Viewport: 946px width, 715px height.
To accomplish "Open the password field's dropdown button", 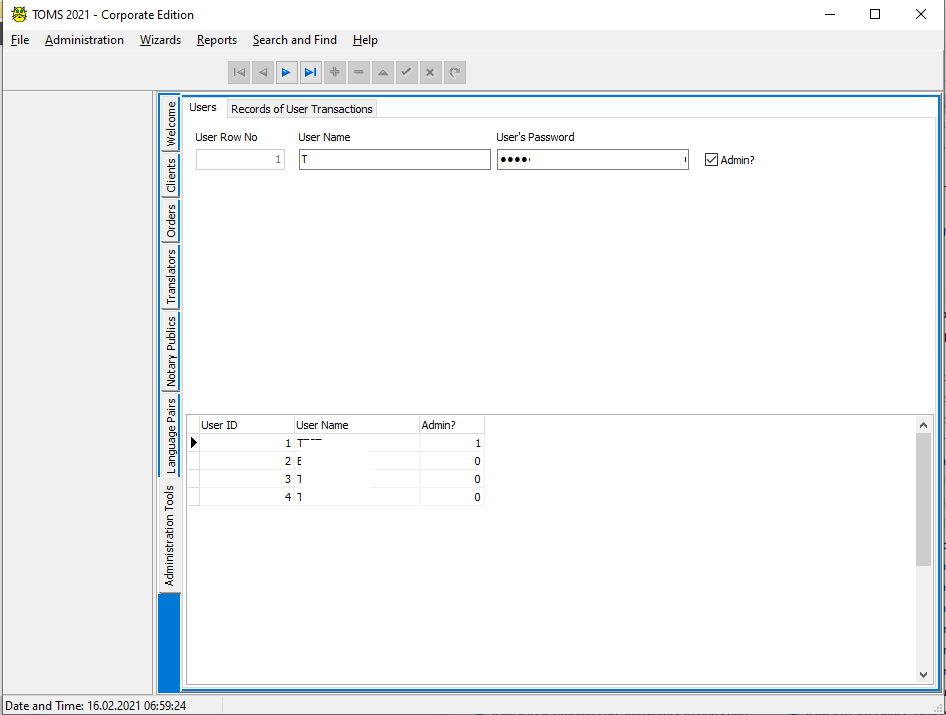I will (684, 159).
